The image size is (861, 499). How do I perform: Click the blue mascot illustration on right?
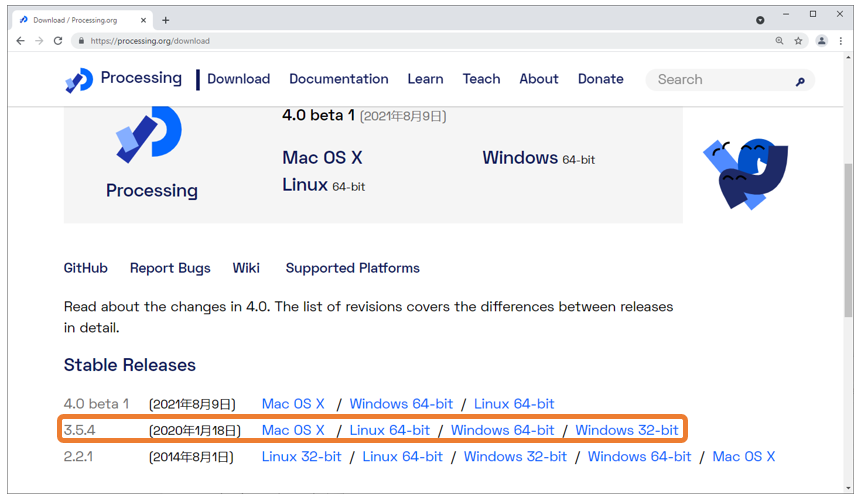pyautogui.click(x=746, y=173)
